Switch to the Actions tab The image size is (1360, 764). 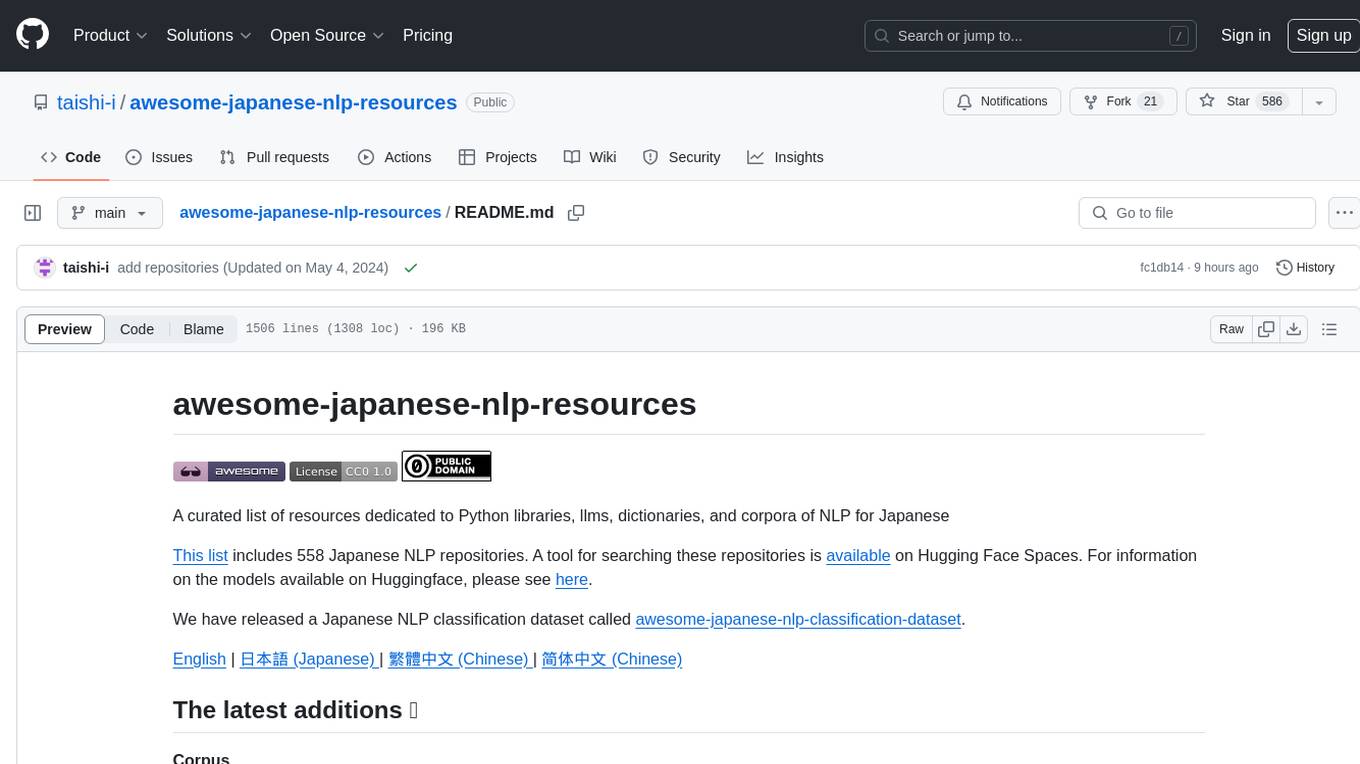click(x=394, y=157)
